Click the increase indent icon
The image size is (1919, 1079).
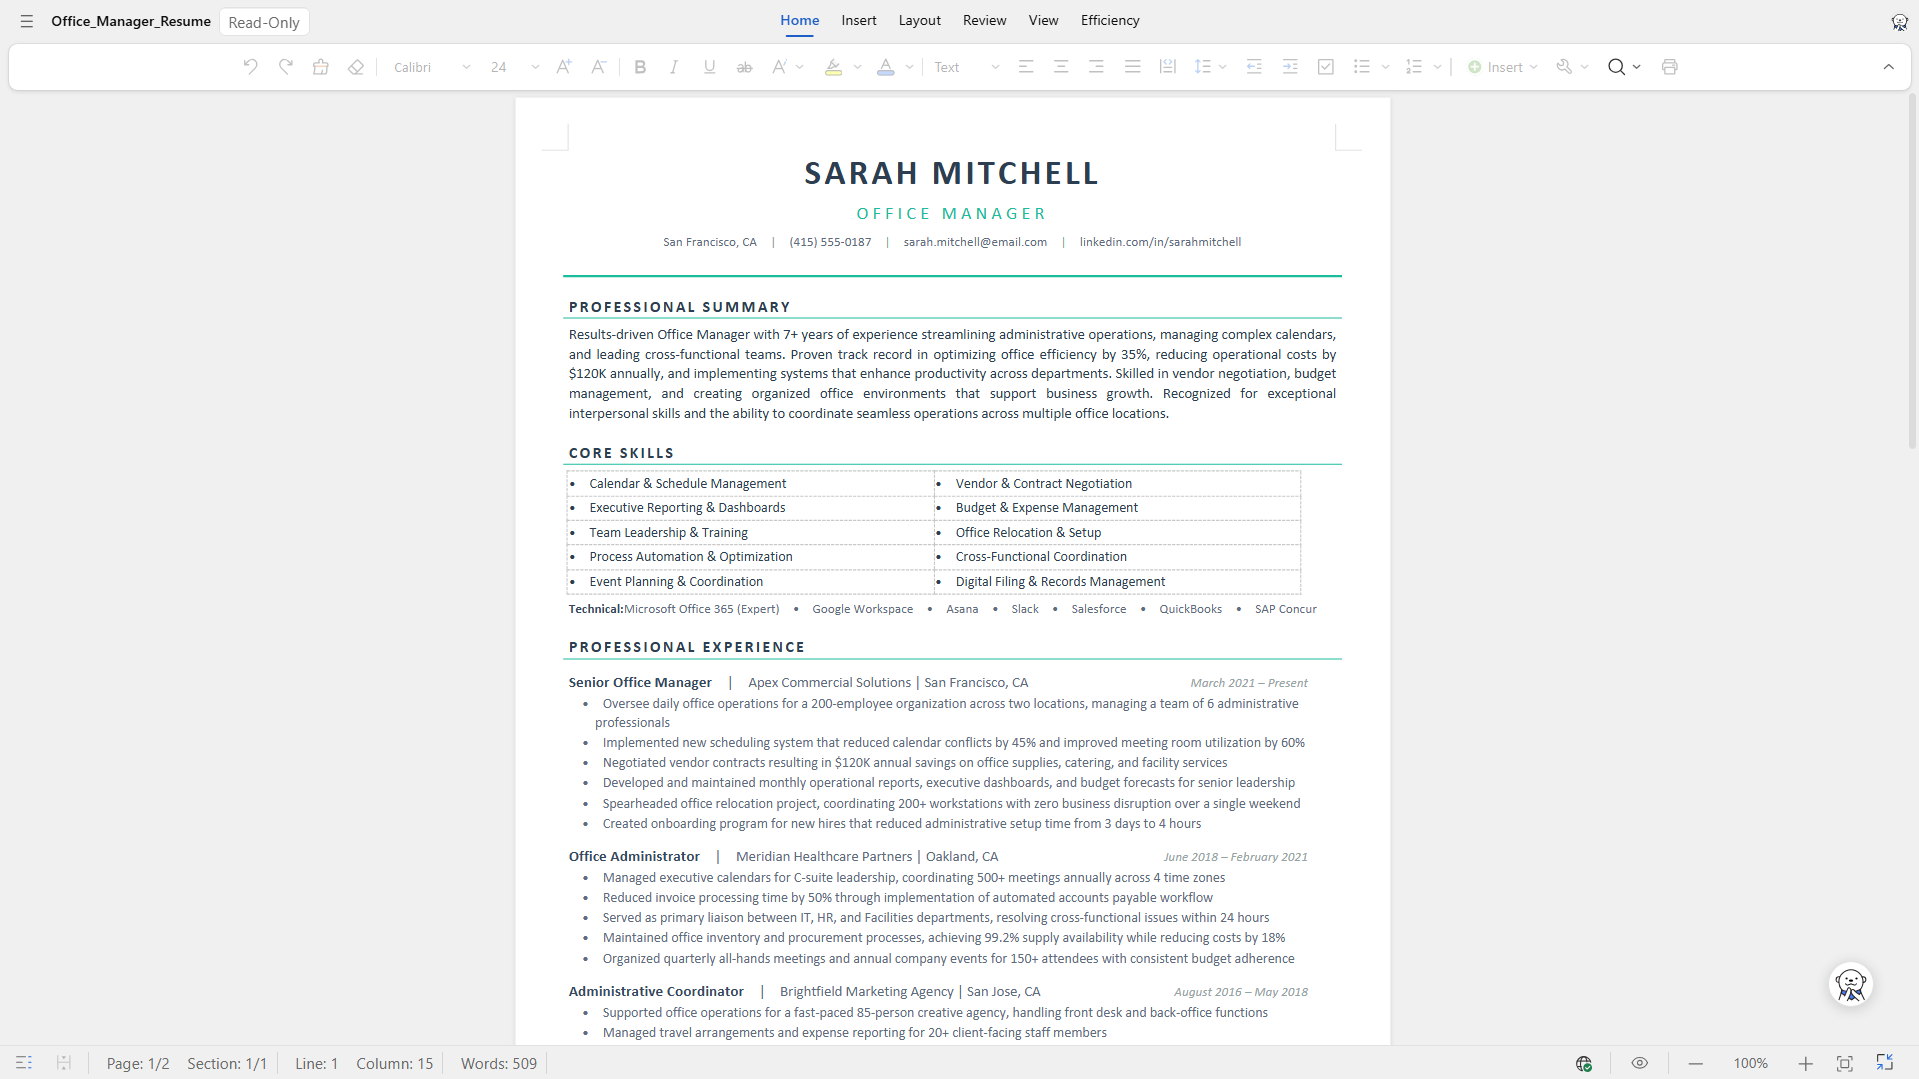point(1290,67)
